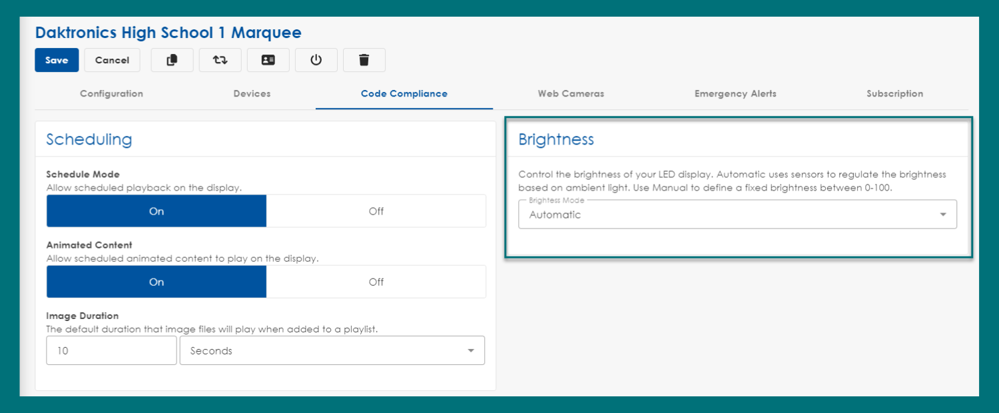999x413 pixels.
Task: Click the Save button
Action: tap(57, 60)
